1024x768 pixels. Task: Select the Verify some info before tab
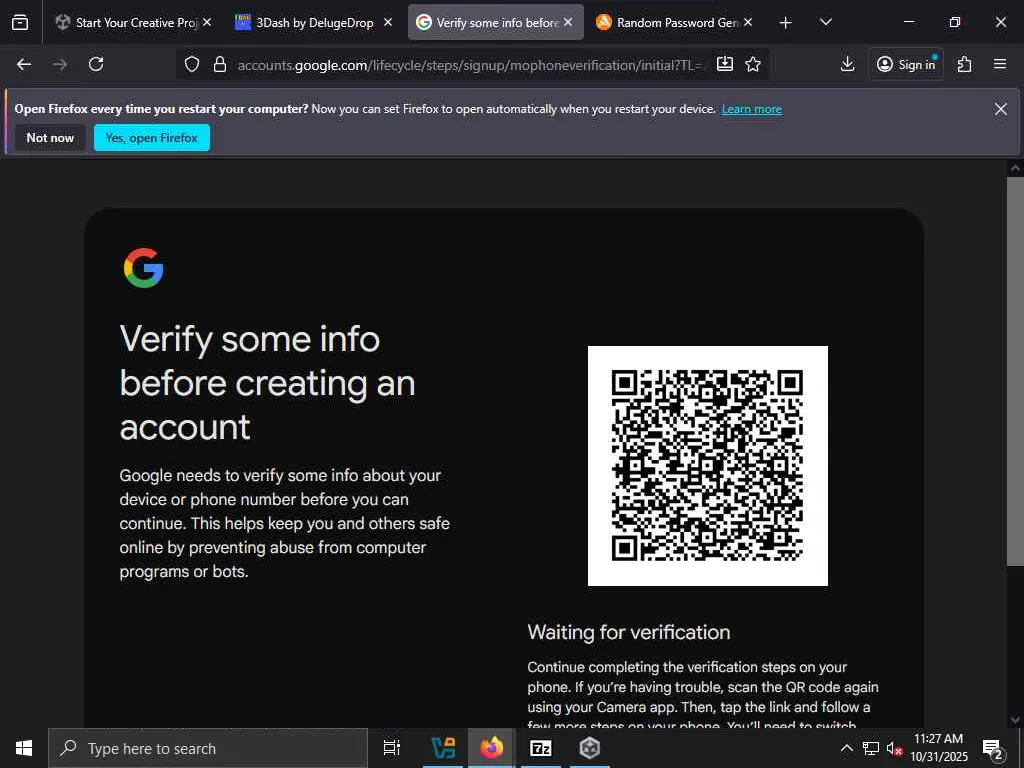[496, 22]
